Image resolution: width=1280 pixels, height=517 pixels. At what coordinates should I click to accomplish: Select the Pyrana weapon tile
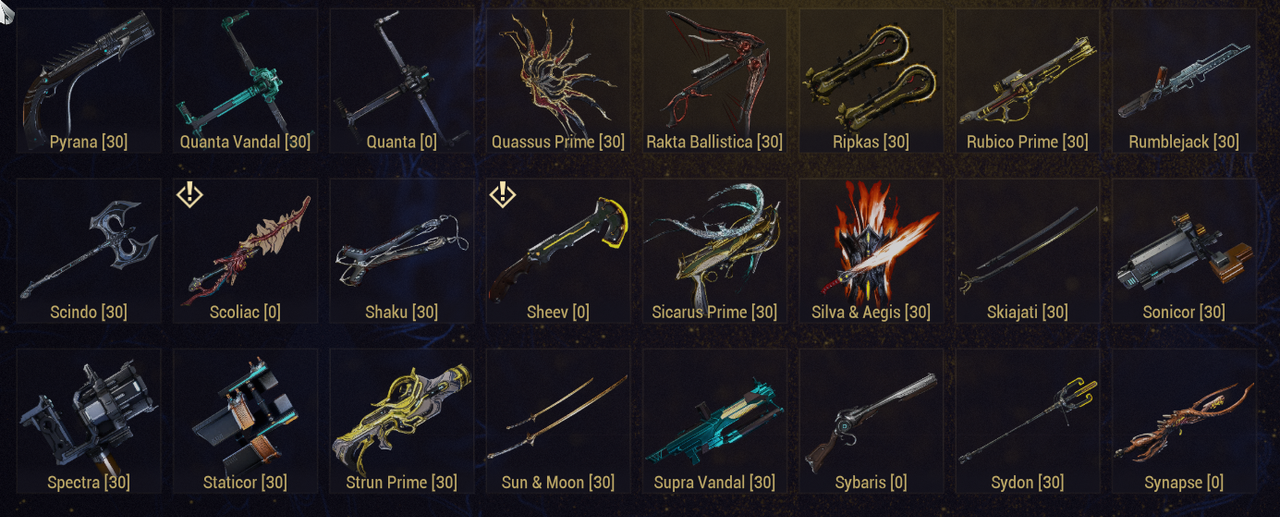tap(88, 81)
